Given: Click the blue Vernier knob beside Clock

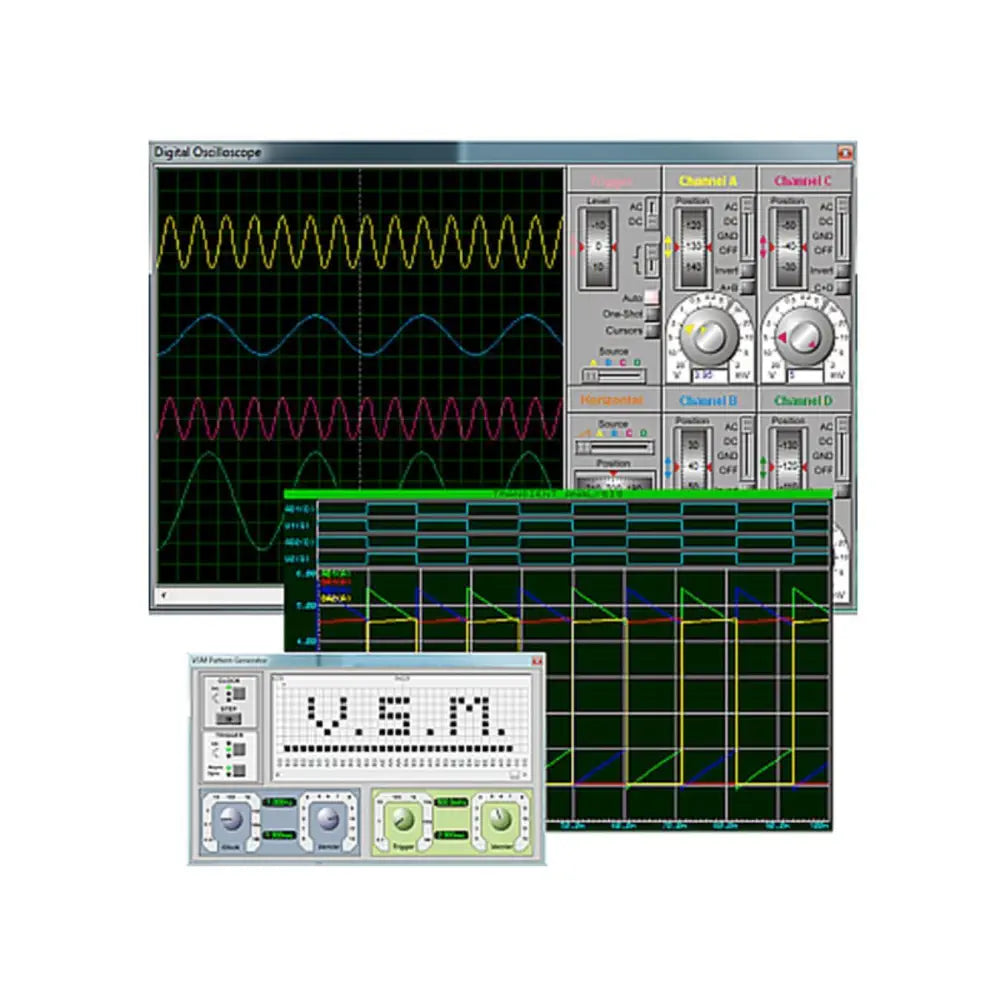Looking at the screenshot, I should tap(326, 819).
